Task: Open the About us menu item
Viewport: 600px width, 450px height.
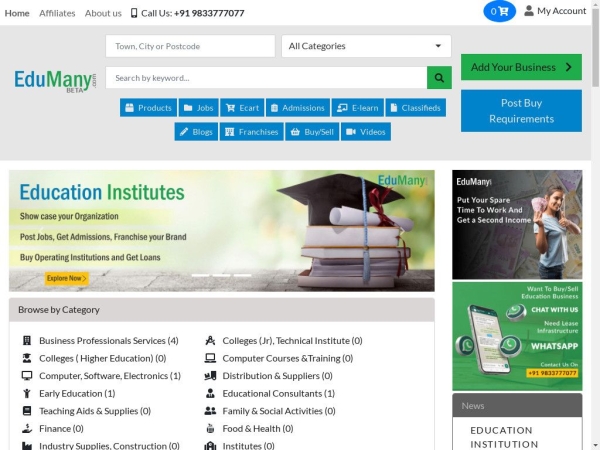Action: 103,13
